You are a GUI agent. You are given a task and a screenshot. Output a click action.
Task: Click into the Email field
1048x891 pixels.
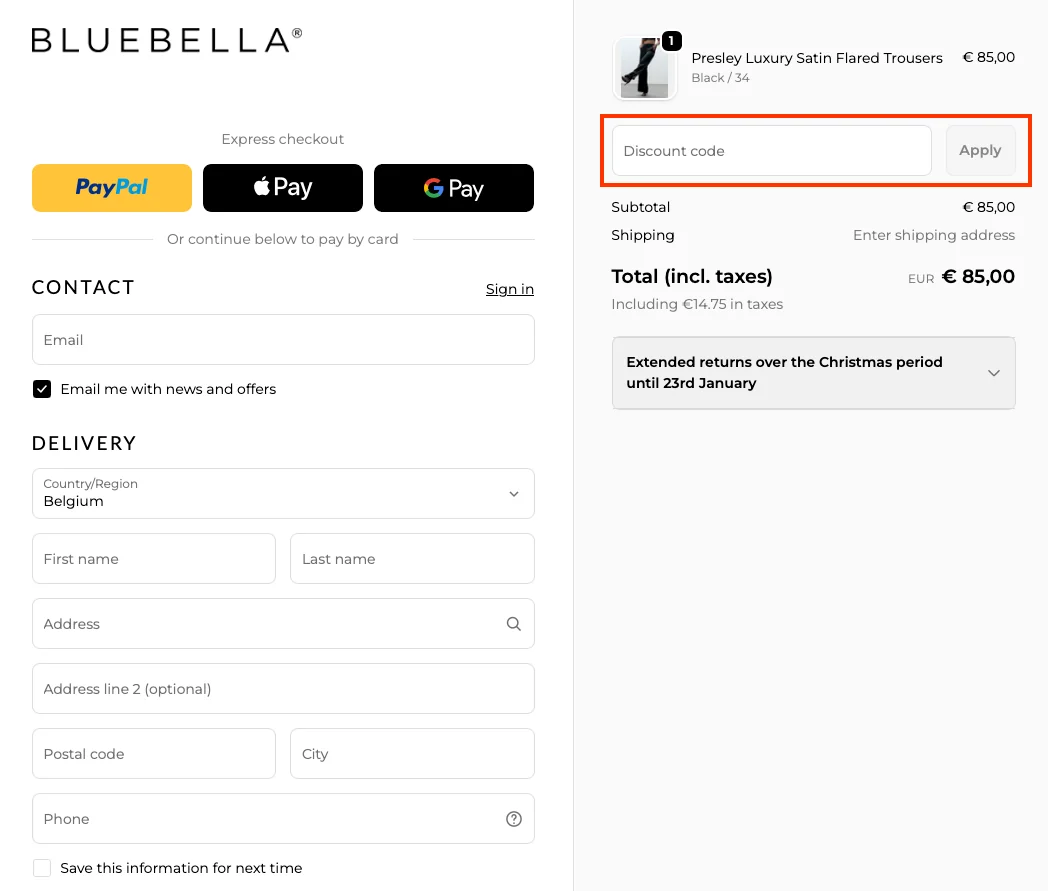283,340
